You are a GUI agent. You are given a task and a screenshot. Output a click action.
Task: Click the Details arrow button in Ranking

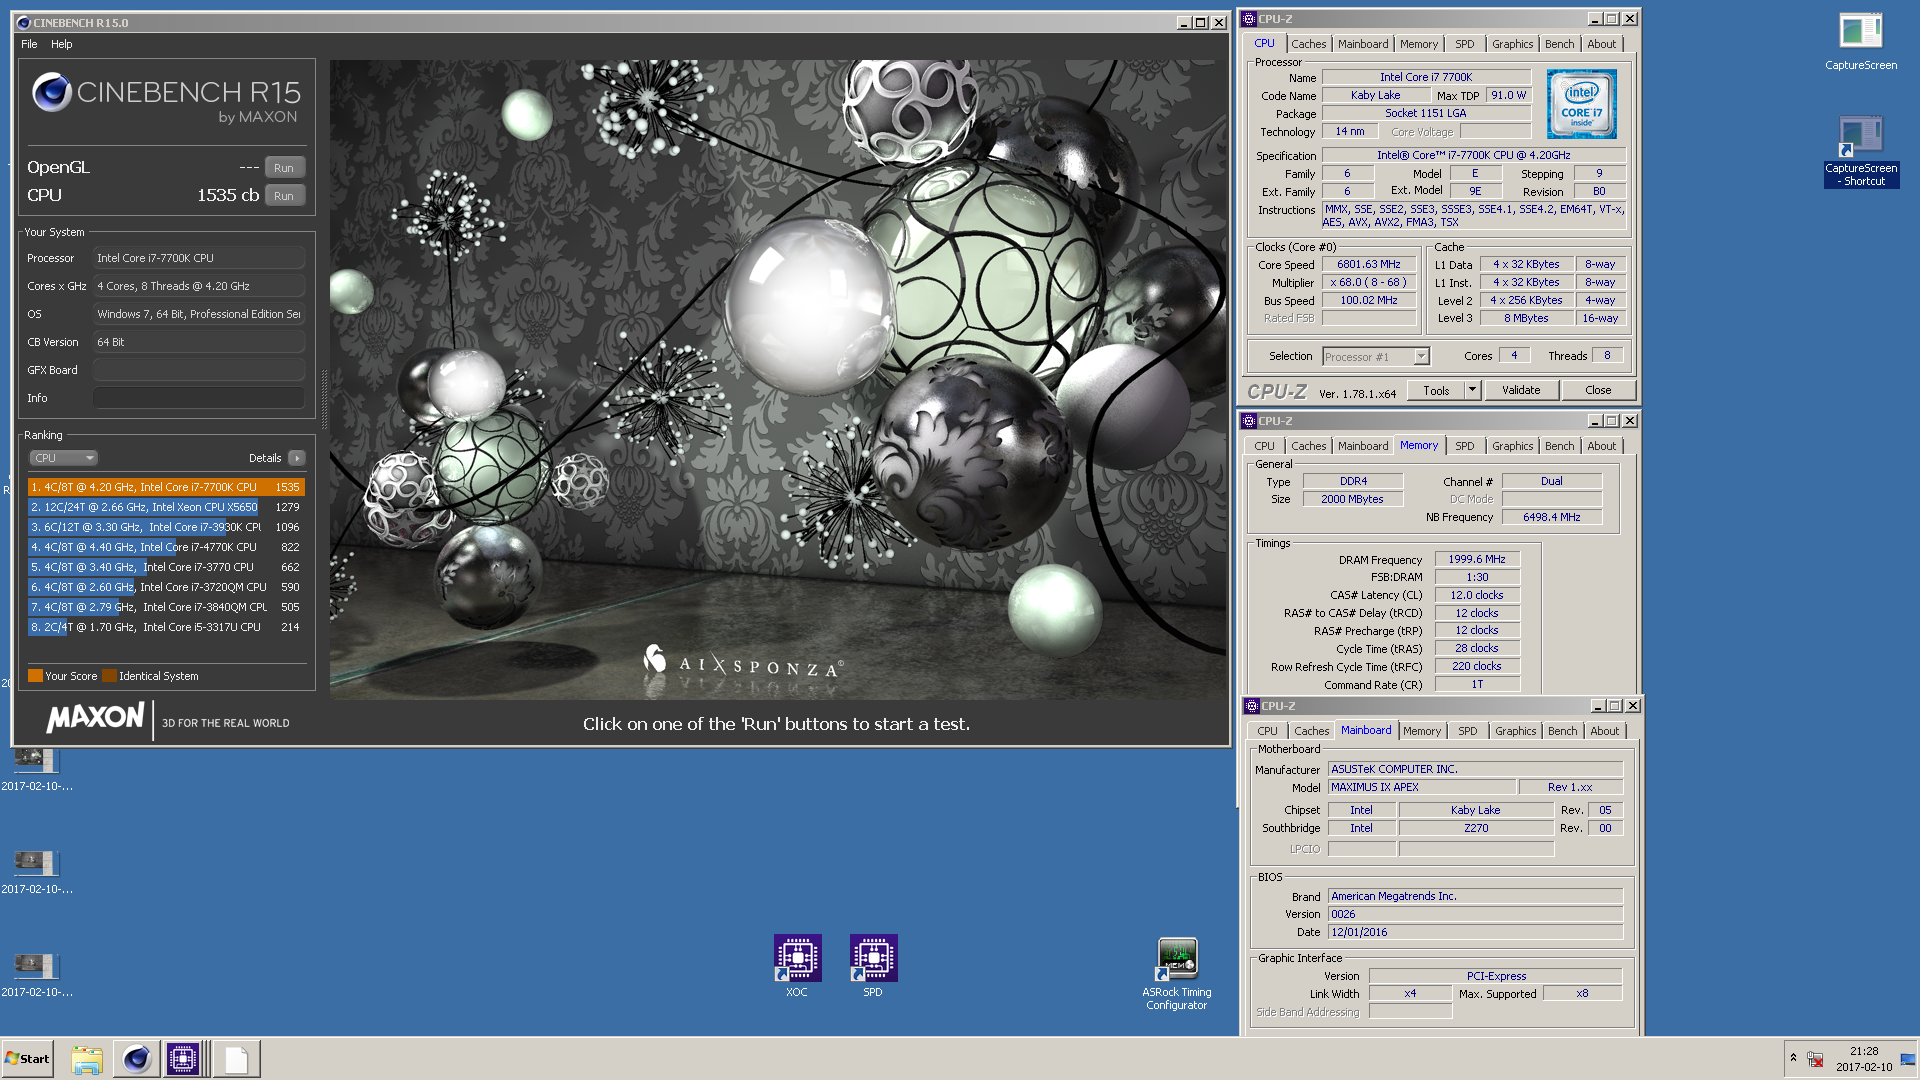(x=297, y=458)
